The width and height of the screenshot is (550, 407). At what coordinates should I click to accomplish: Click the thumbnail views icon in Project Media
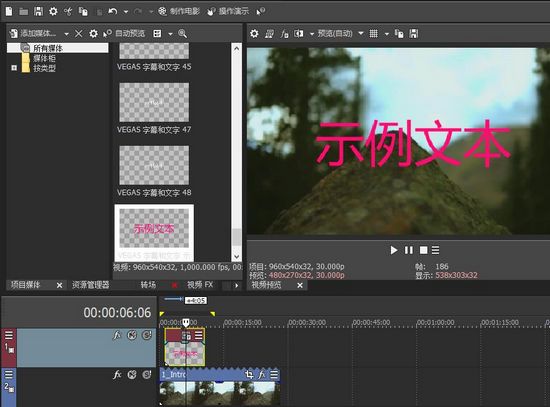157,33
